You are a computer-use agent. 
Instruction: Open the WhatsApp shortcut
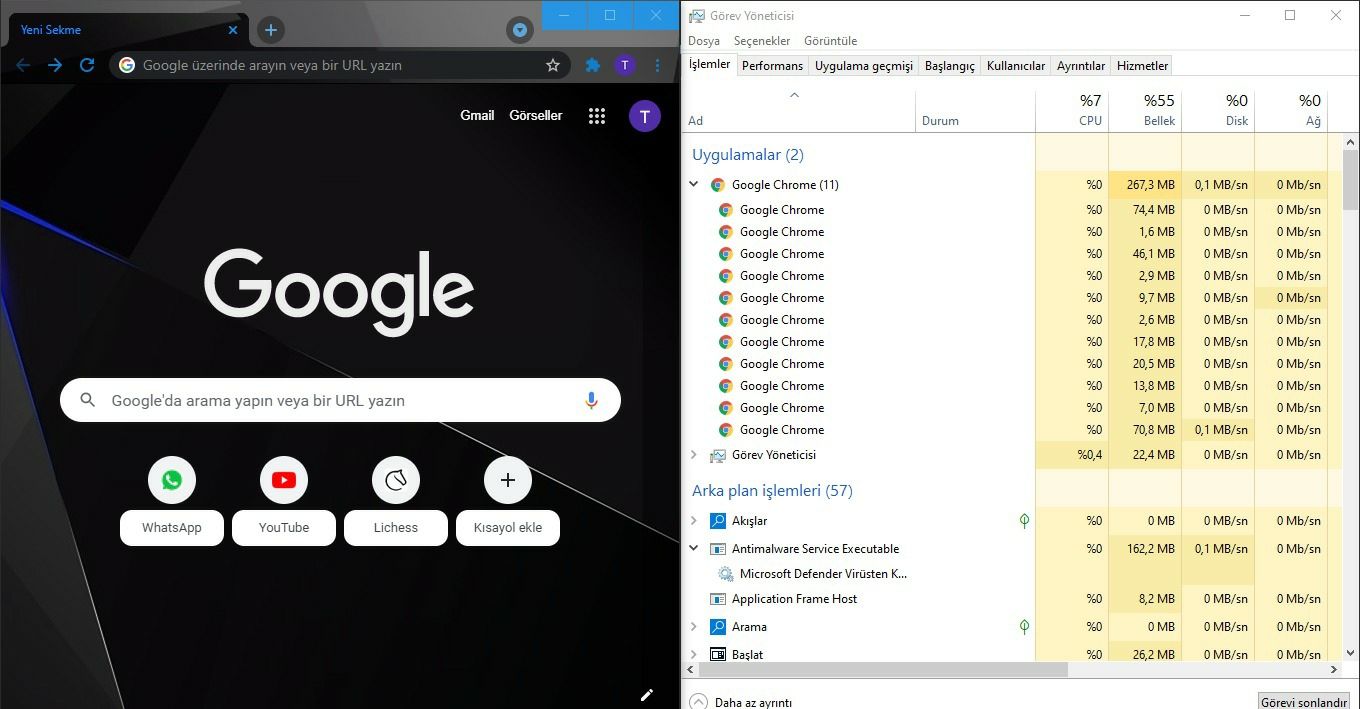click(172, 480)
